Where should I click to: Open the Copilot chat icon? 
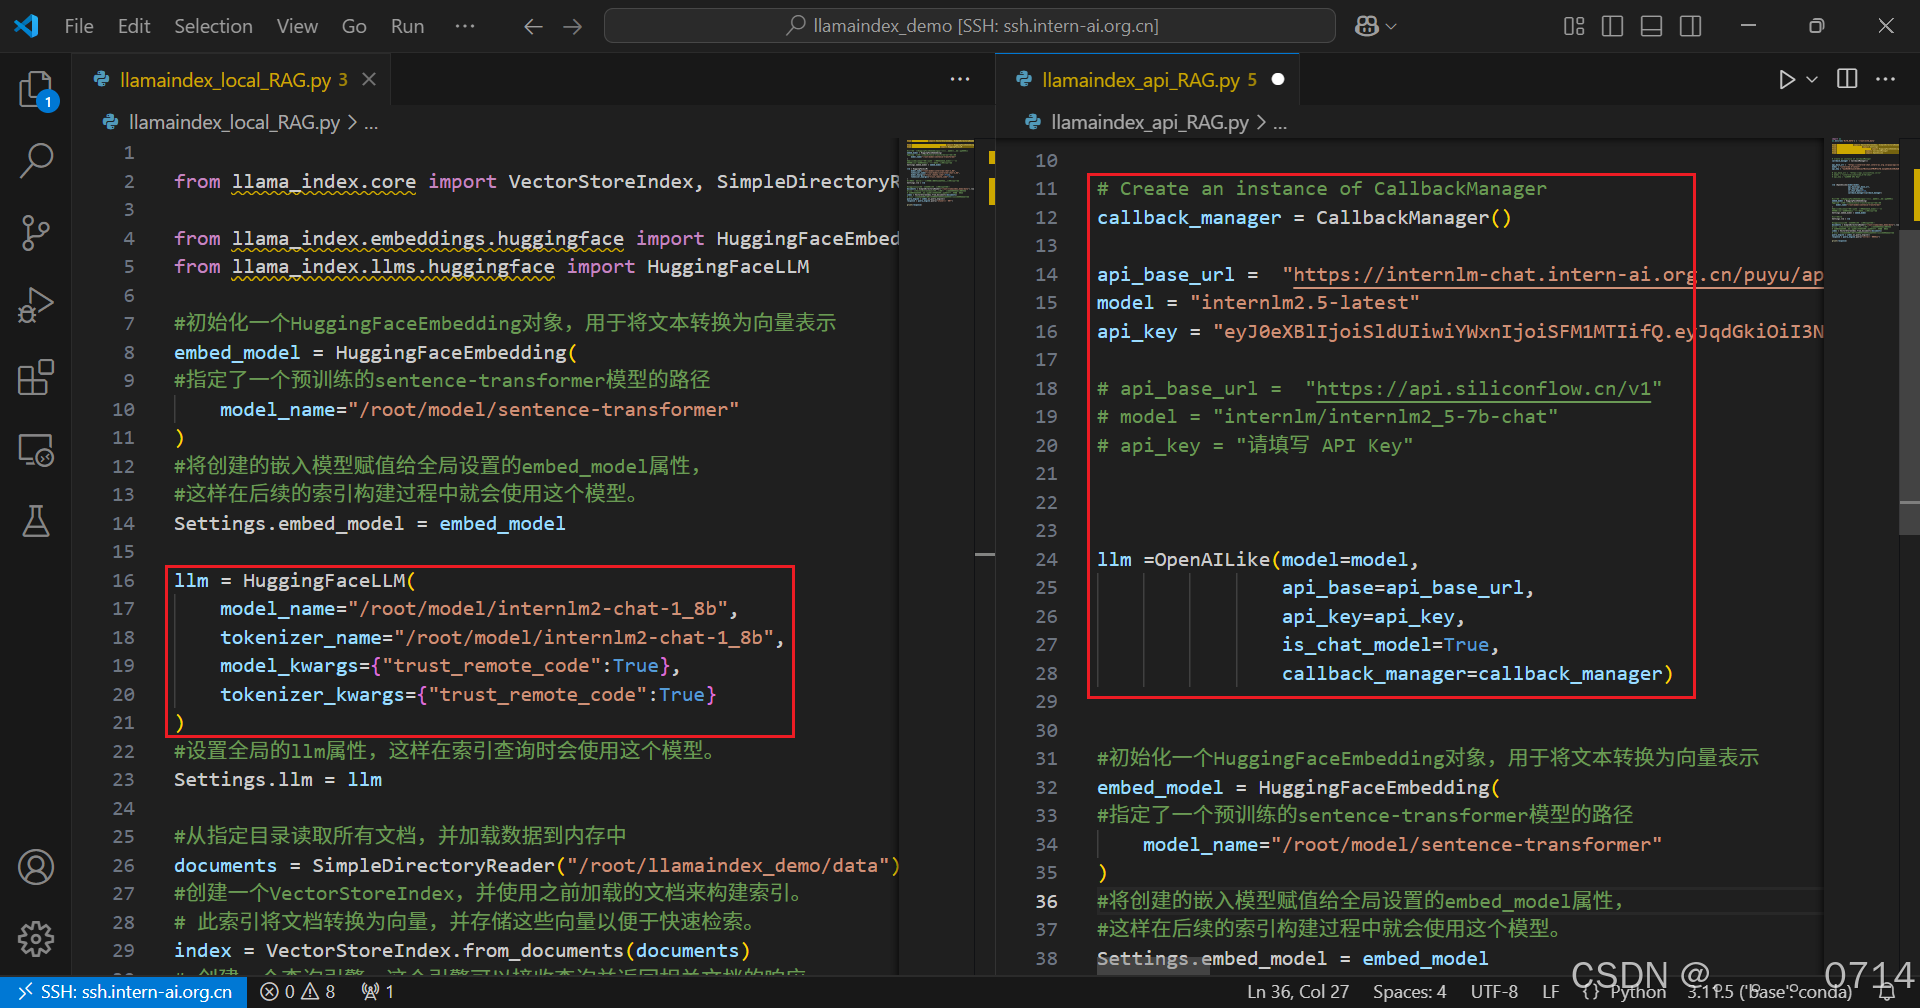point(1367,26)
